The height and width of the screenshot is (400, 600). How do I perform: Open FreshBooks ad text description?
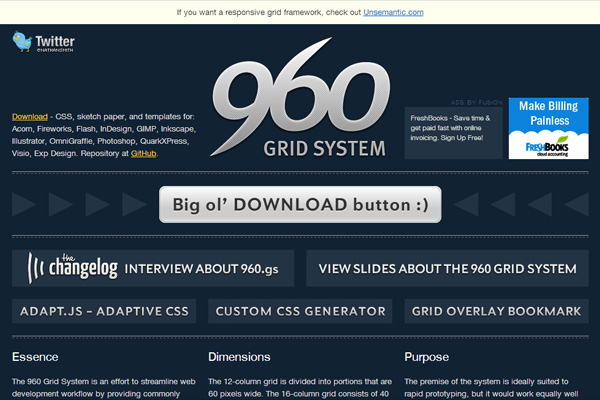click(453, 132)
